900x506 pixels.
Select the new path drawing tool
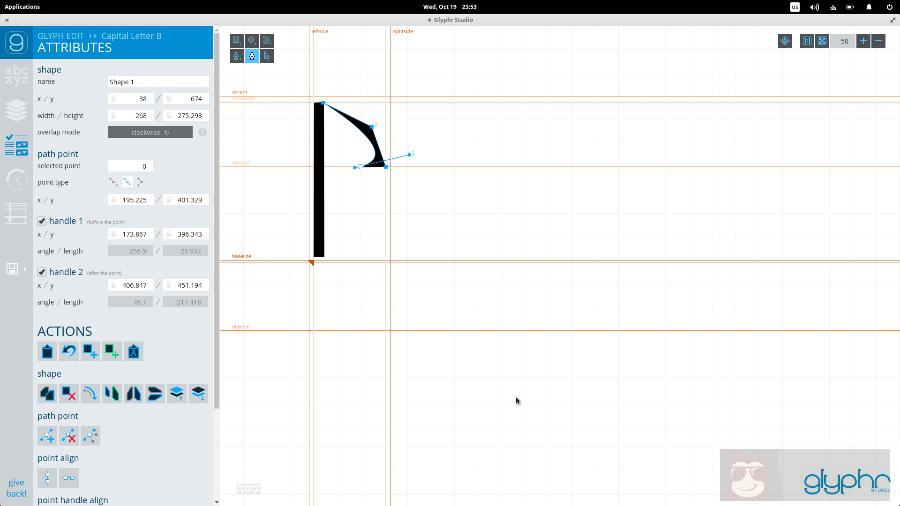[x=266, y=41]
